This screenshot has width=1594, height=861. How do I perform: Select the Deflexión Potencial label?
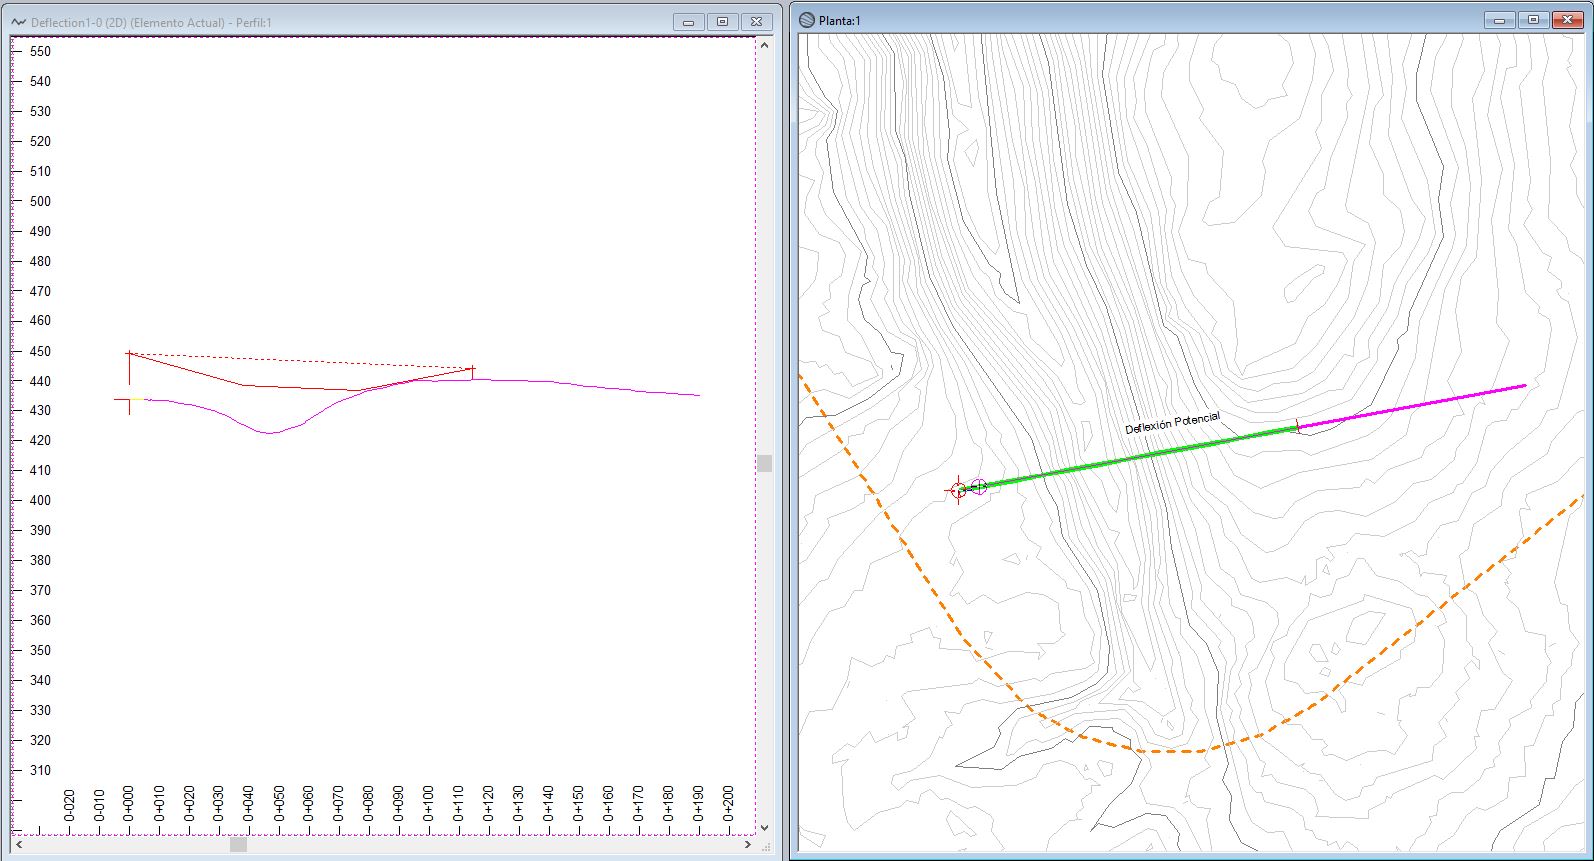1172,423
